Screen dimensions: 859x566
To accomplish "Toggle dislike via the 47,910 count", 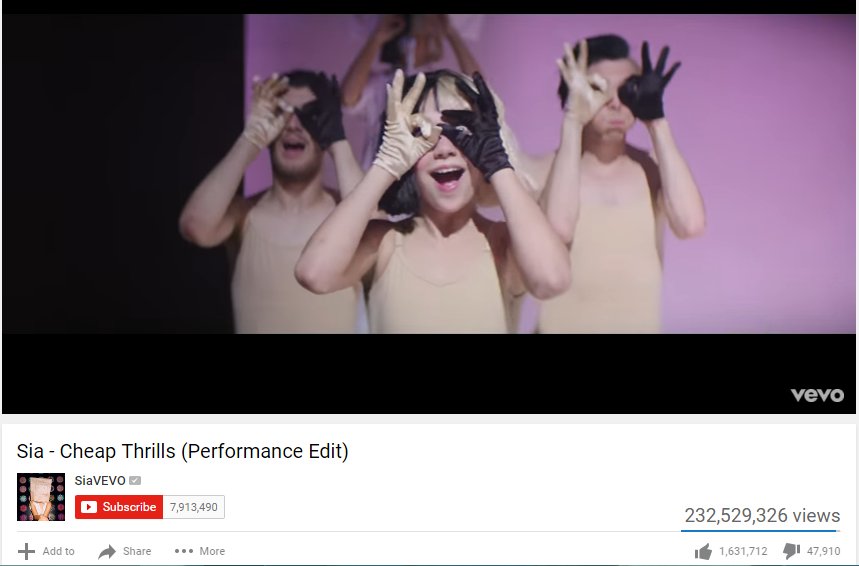I will click(x=823, y=551).
